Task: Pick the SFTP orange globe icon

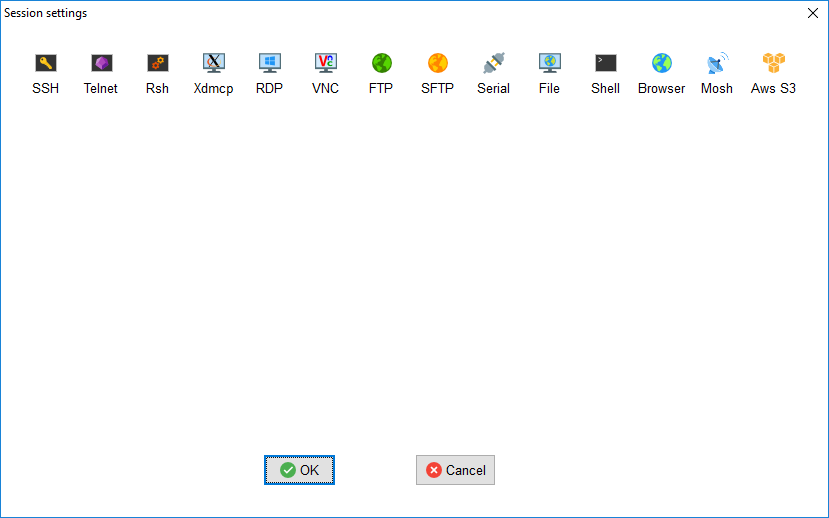Action: 437,64
